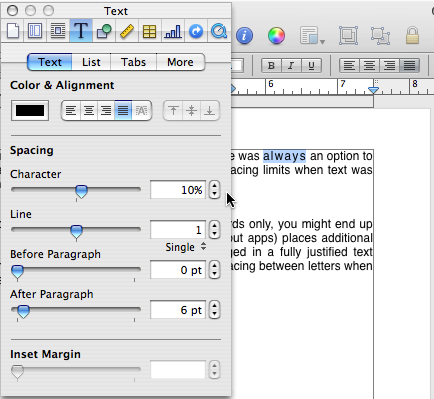Viewport: 434px width, 399px height.
Task: Align right using the format bar
Action: [x=389, y=65]
